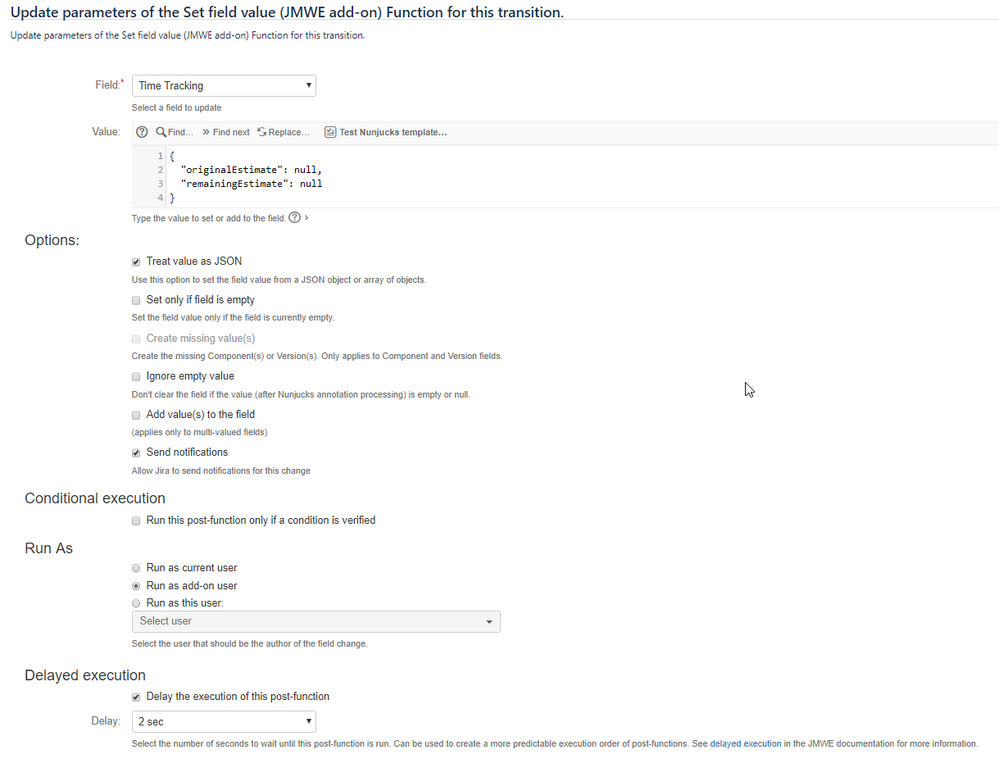The width and height of the screenshot is (999, 764).
Task: Open Test Nunjucks template tool
Action: 385,132
